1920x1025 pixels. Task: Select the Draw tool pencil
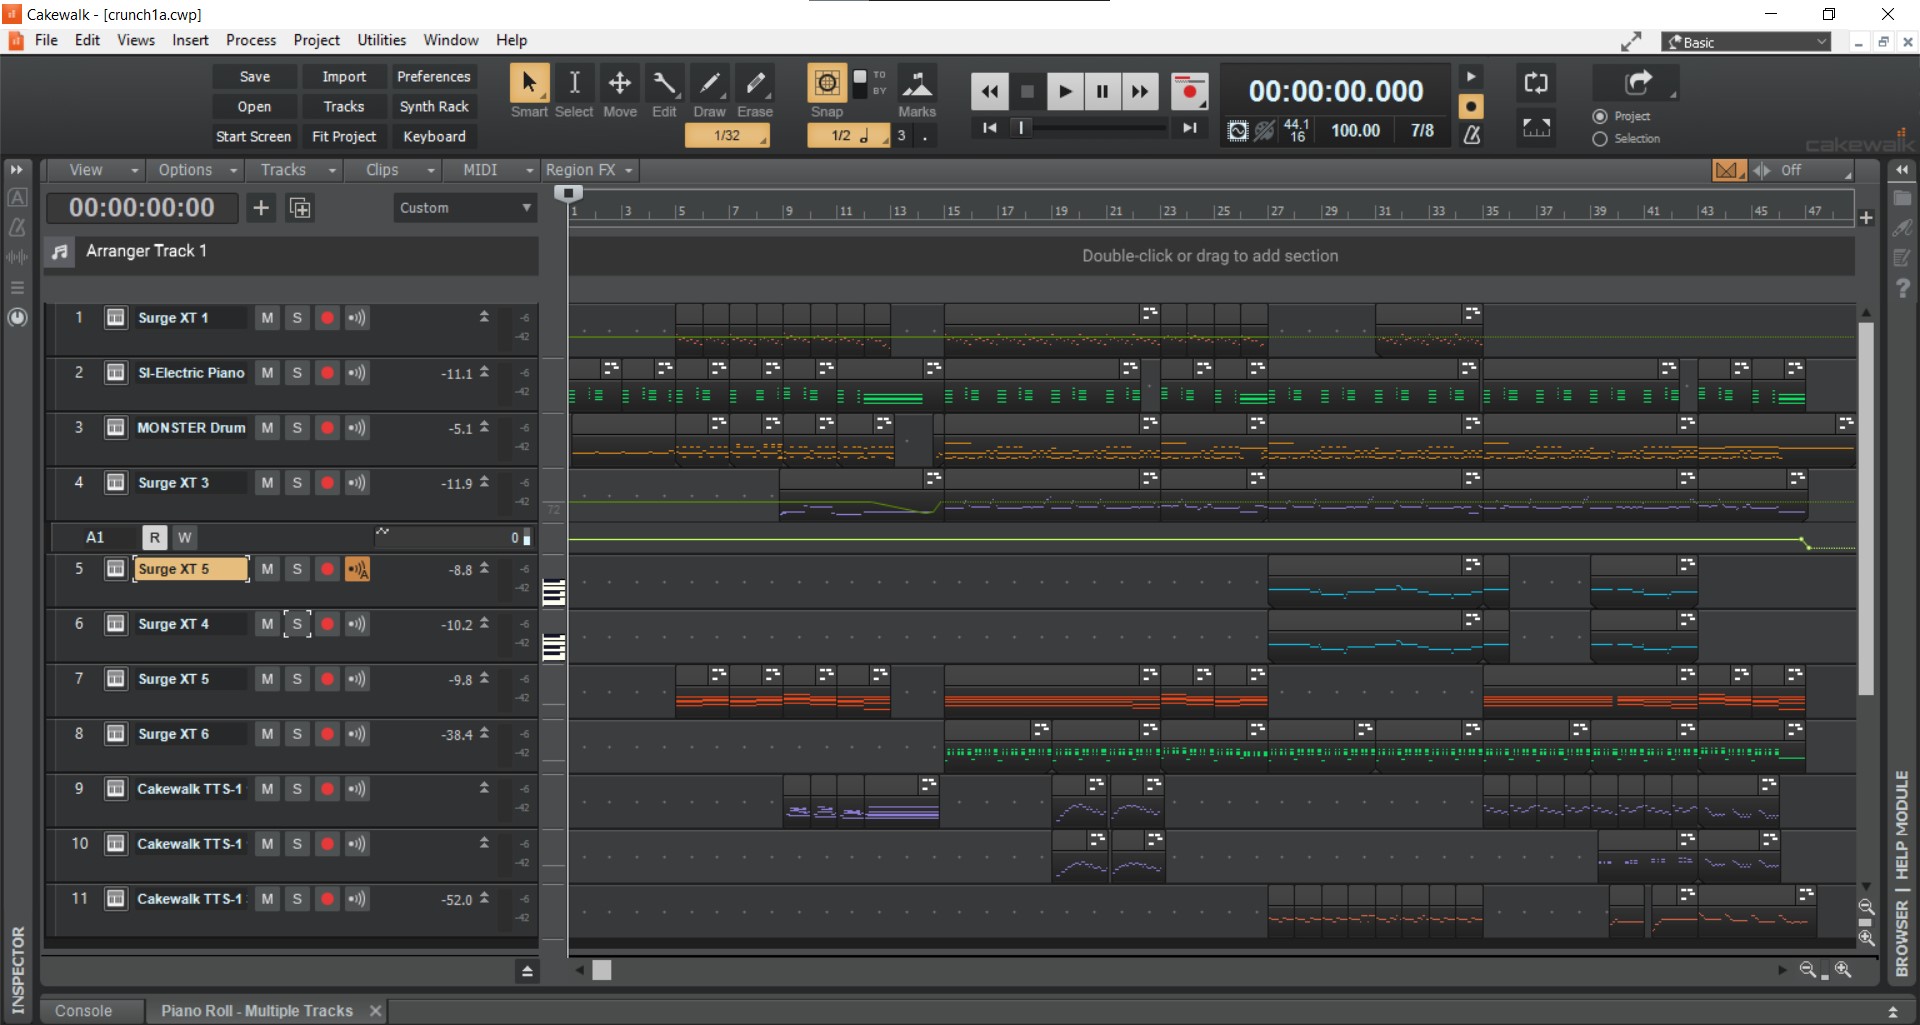[709, 84]
